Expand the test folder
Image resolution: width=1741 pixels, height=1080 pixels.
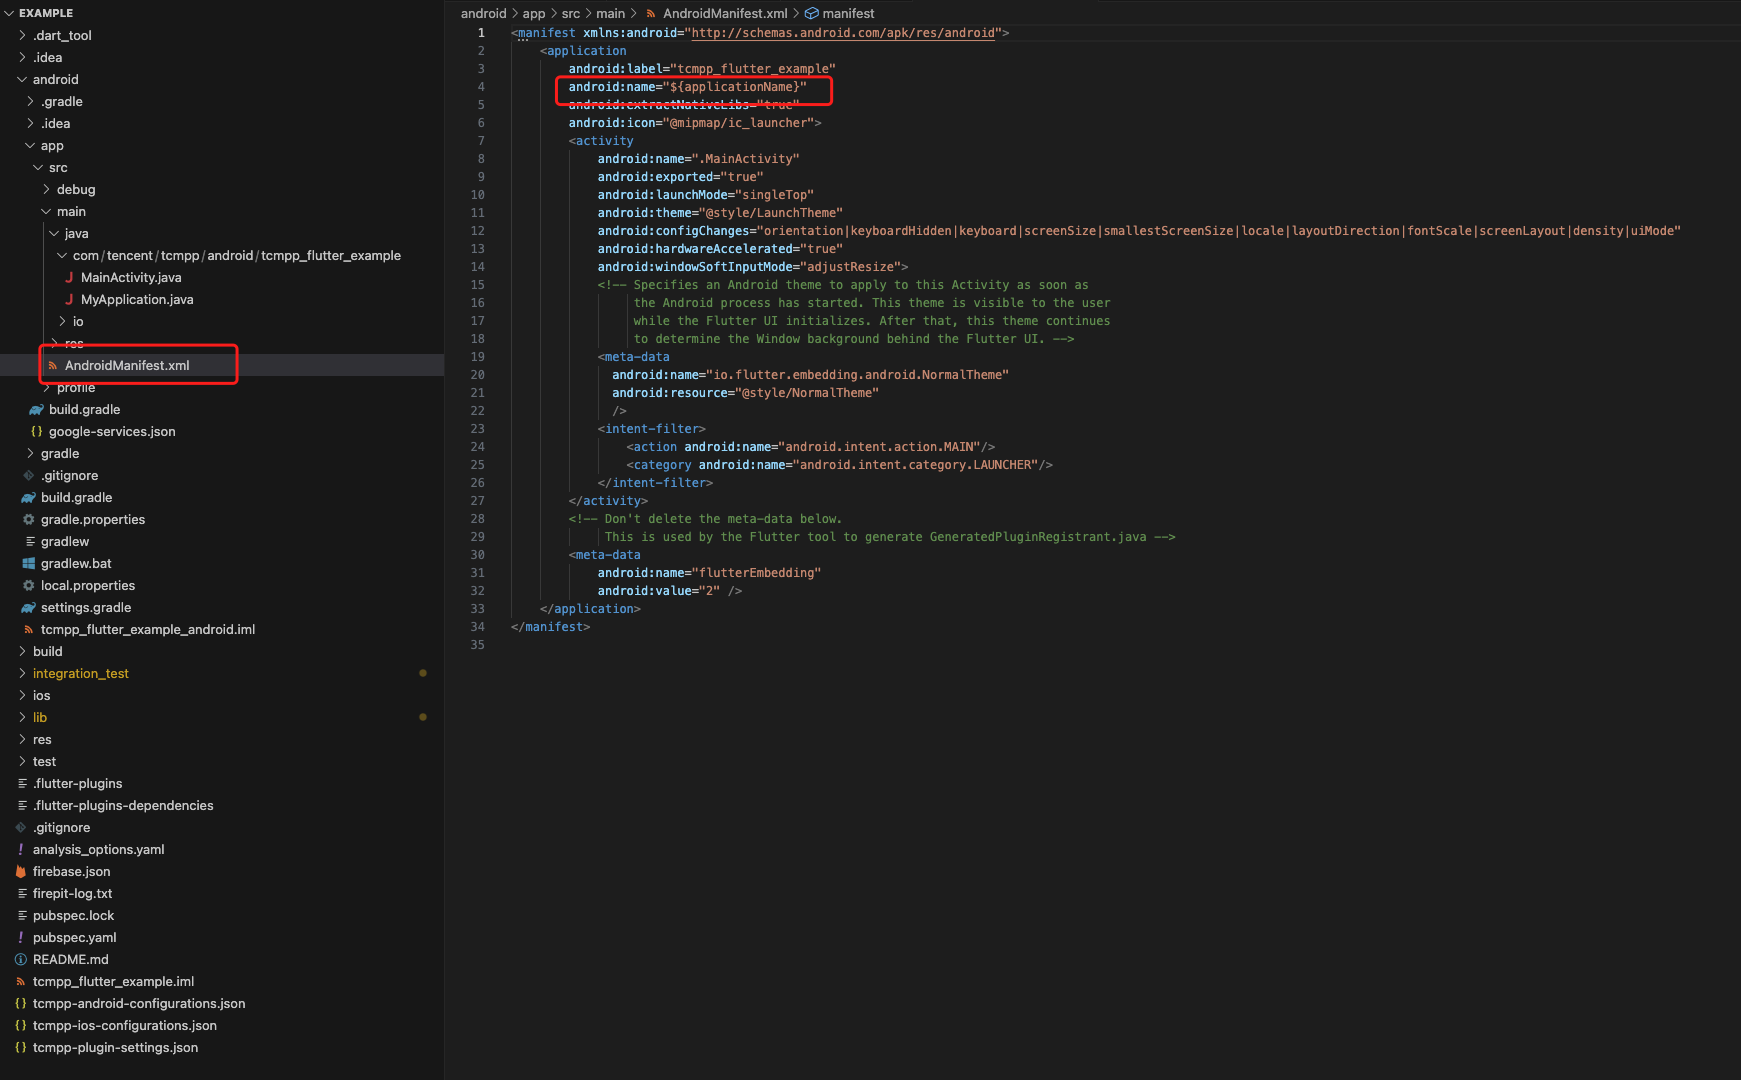click(x=22, y=761)
